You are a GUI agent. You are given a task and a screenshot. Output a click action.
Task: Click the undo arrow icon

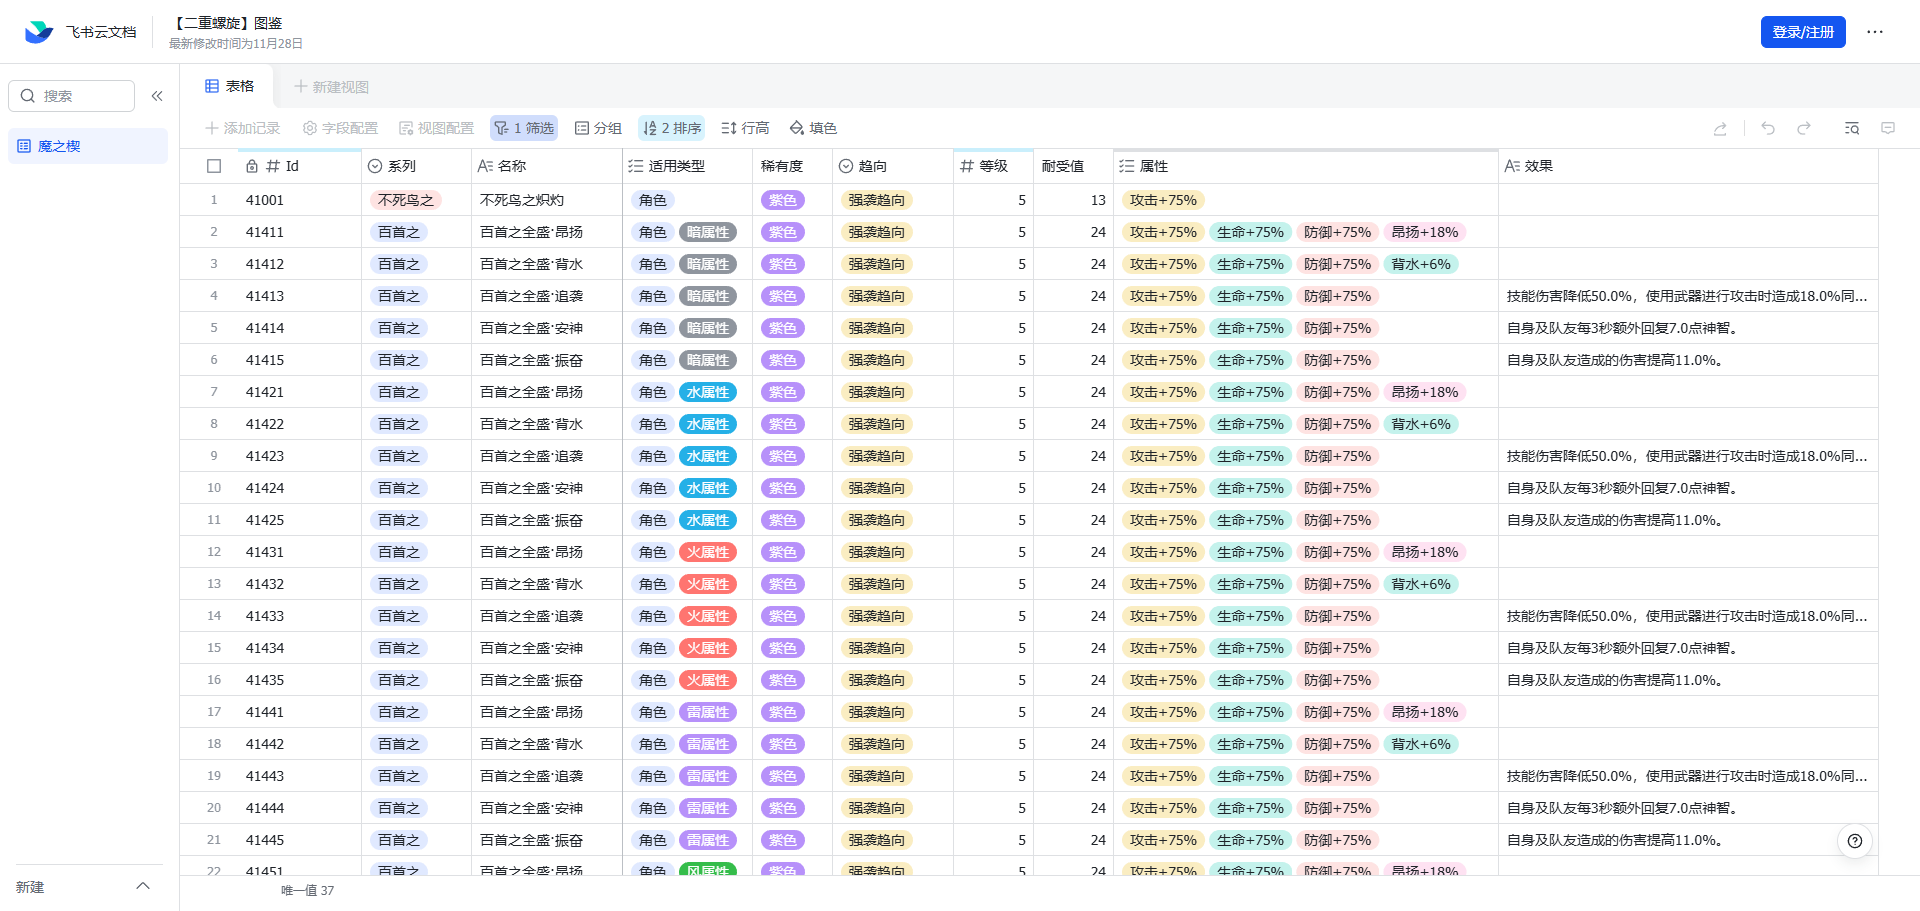(x=1768, y=128)
